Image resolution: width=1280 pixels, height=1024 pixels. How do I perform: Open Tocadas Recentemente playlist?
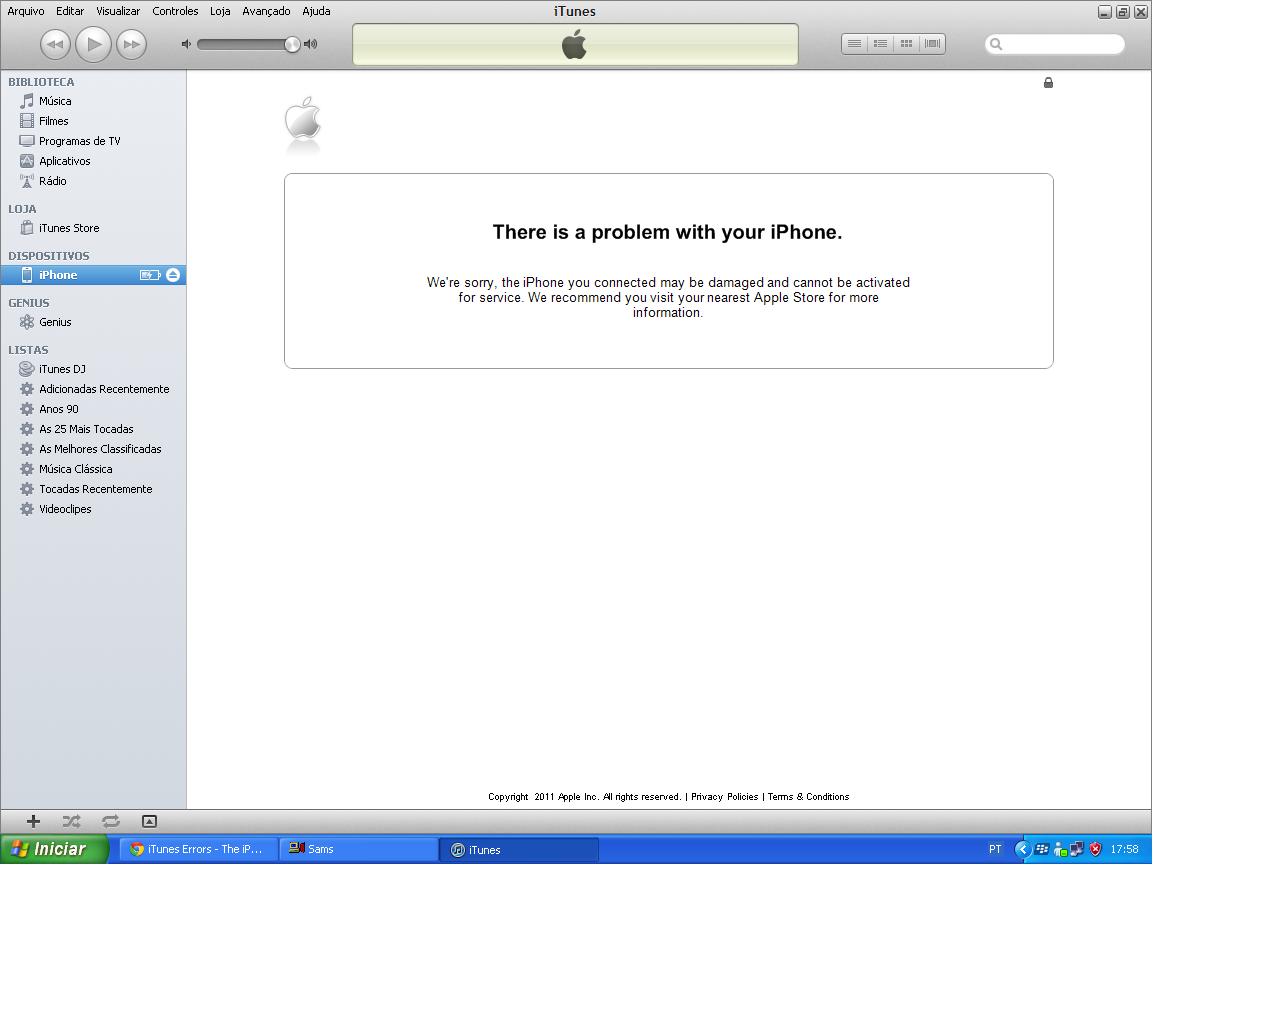(93, 489)
